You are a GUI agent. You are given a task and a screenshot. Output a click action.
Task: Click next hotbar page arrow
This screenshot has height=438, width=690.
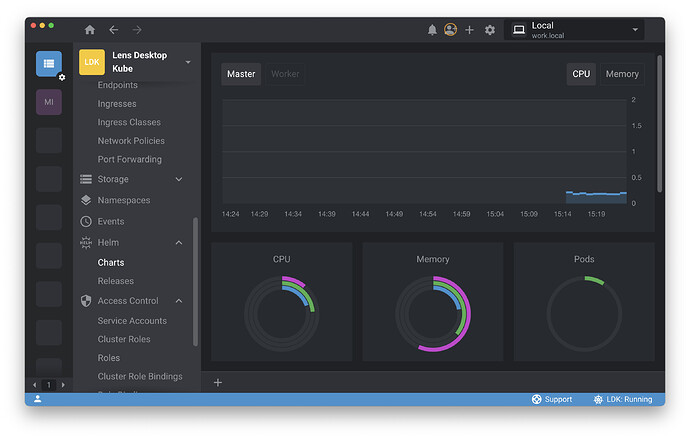pos(63,384)
